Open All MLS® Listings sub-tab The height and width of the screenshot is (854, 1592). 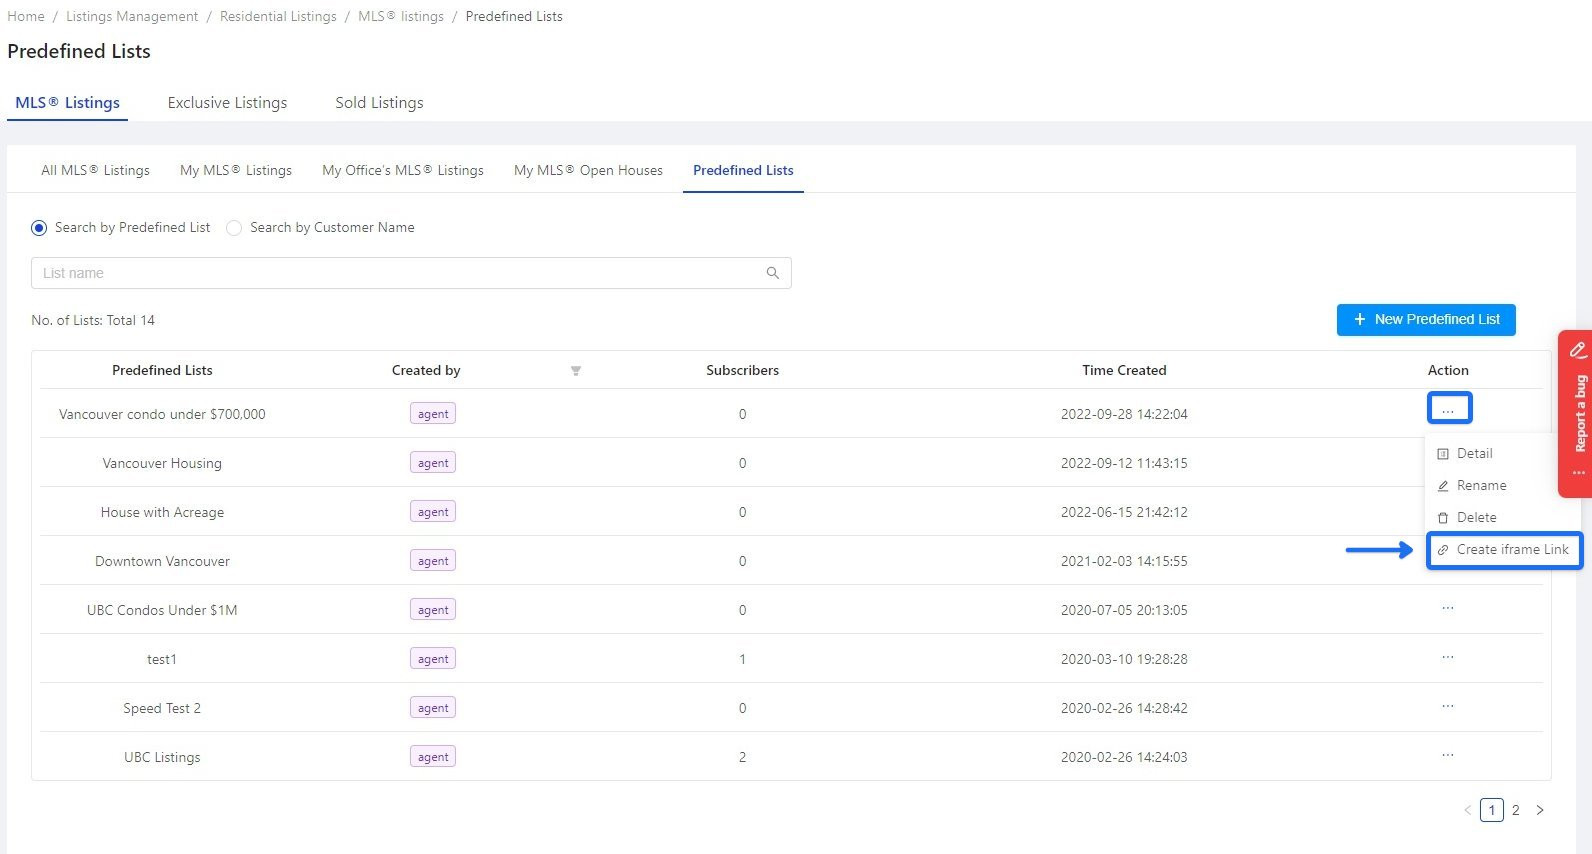[x=95, y=170]
